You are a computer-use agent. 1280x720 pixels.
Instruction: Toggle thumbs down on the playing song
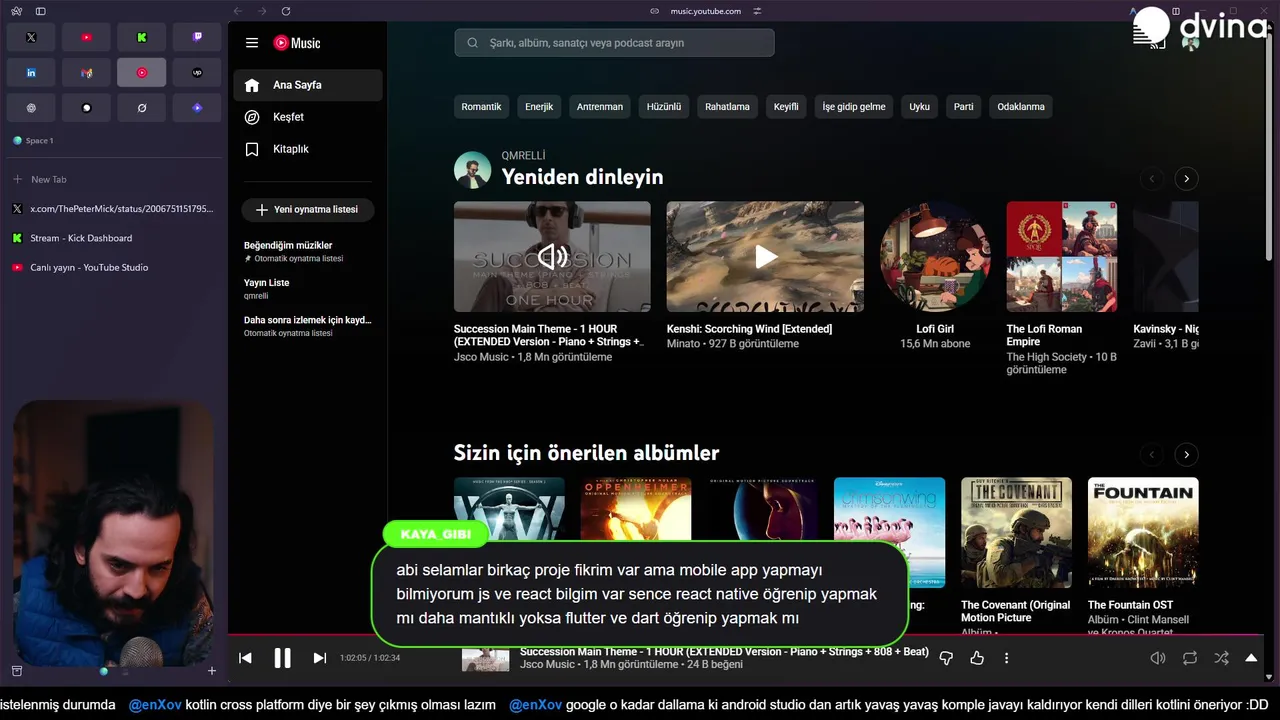point(946,658)
